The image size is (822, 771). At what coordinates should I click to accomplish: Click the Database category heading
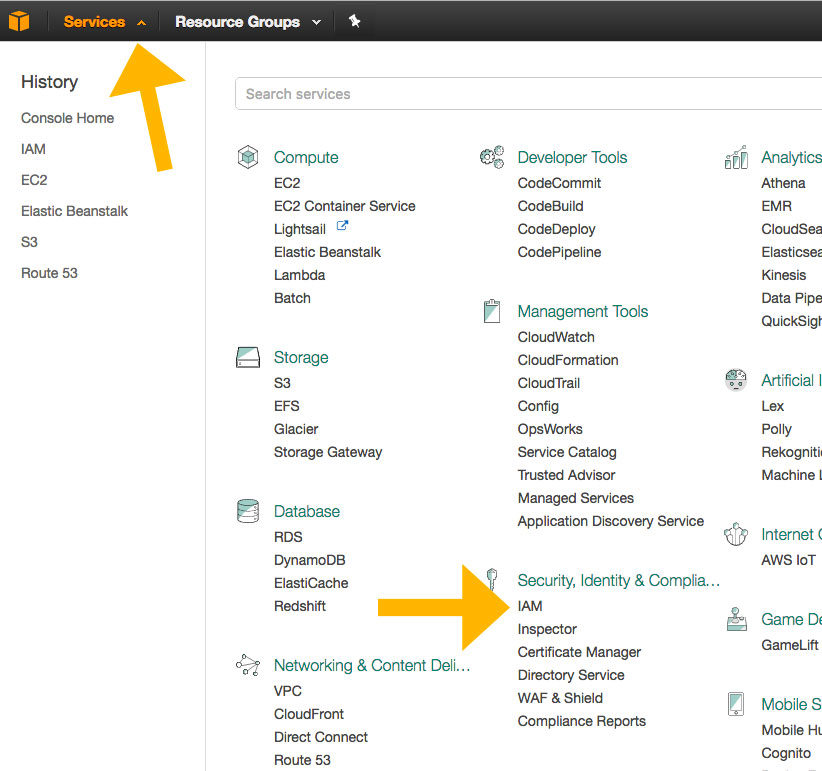click(x=307, y=512)
